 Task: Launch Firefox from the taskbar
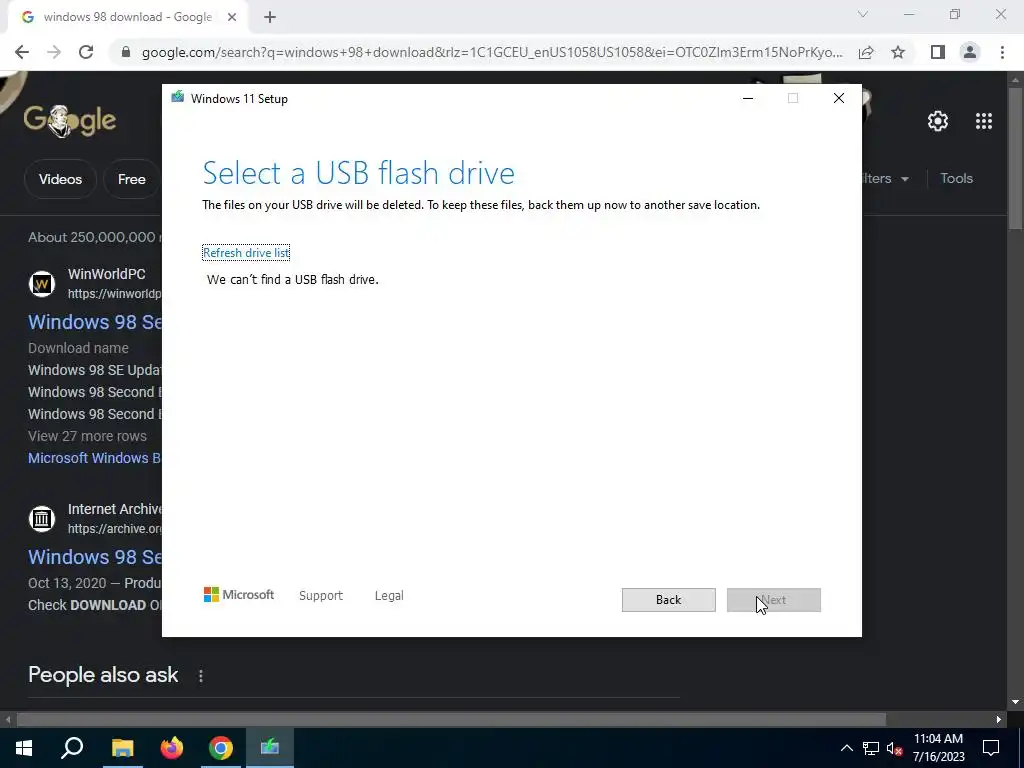[172, 748]
